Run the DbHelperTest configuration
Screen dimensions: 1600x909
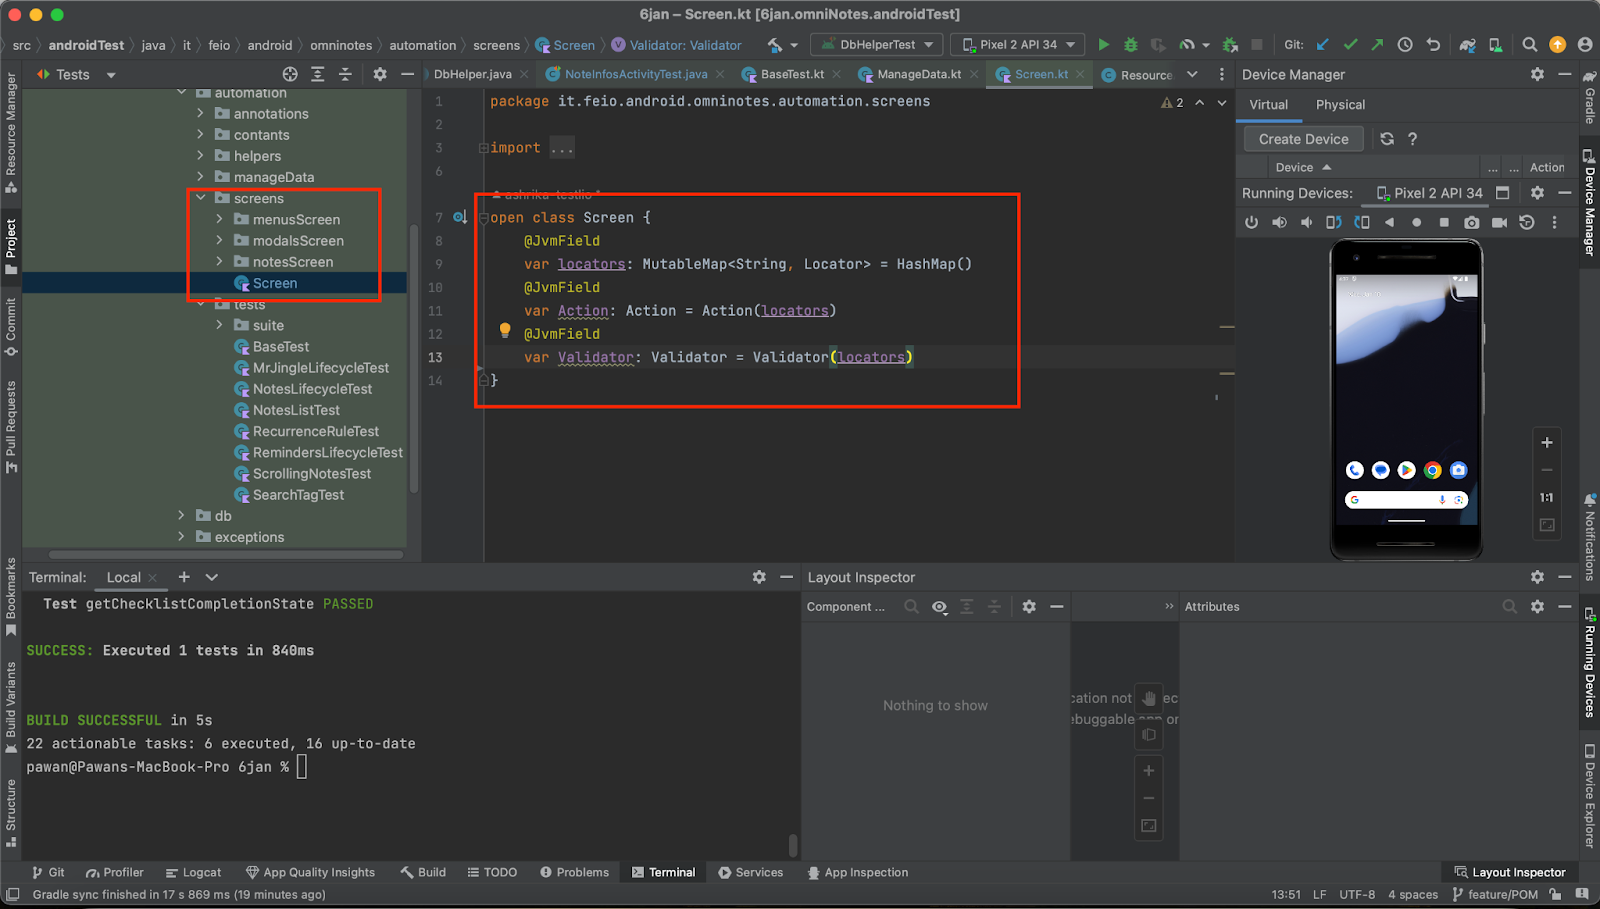(x=1104, y=45)
